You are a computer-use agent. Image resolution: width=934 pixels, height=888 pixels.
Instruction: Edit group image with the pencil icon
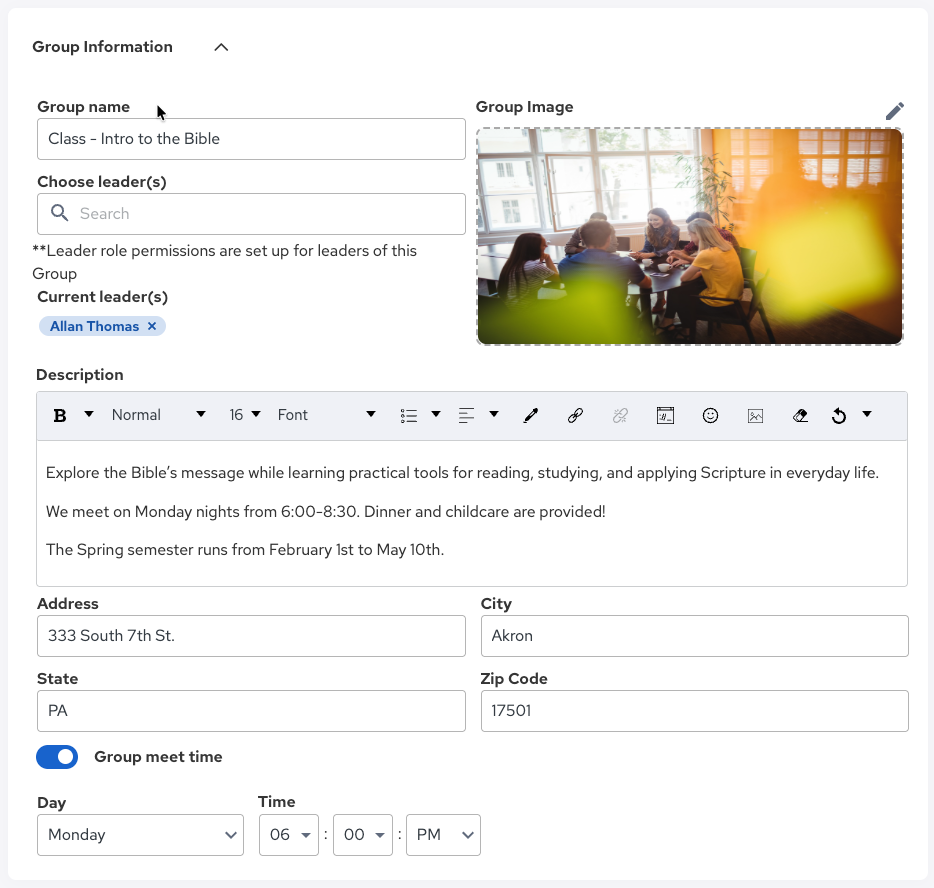(894, 111)
